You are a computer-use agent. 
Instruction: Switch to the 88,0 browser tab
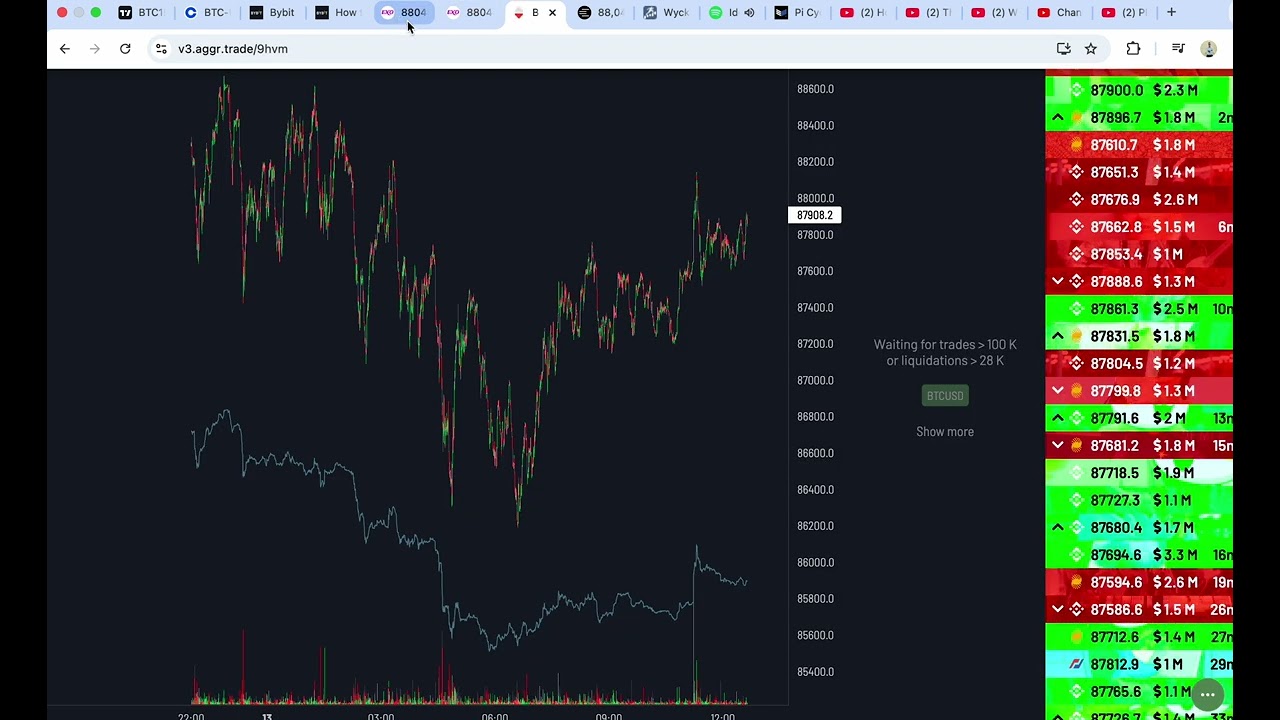pyautogui.click(x=601, y=12)
